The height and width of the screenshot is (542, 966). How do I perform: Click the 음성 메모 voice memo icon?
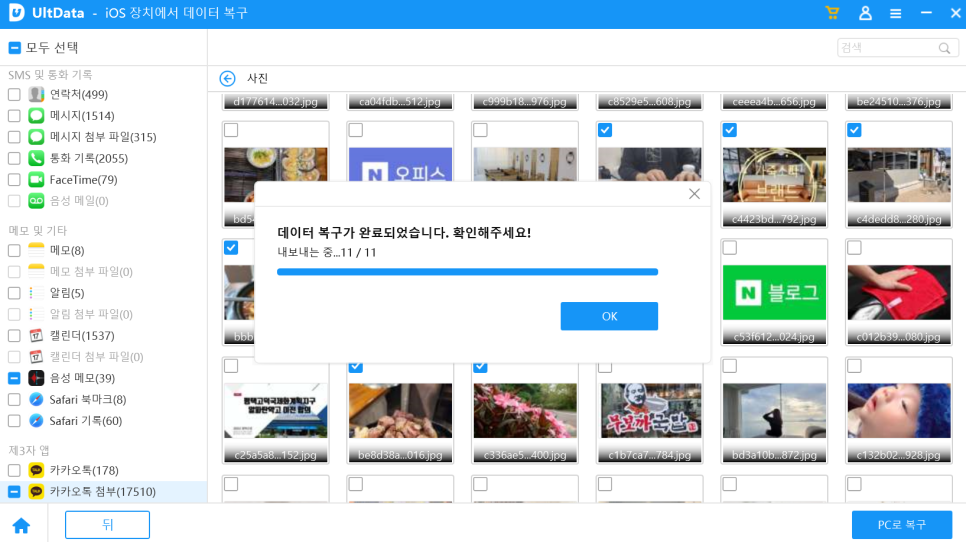36,378
